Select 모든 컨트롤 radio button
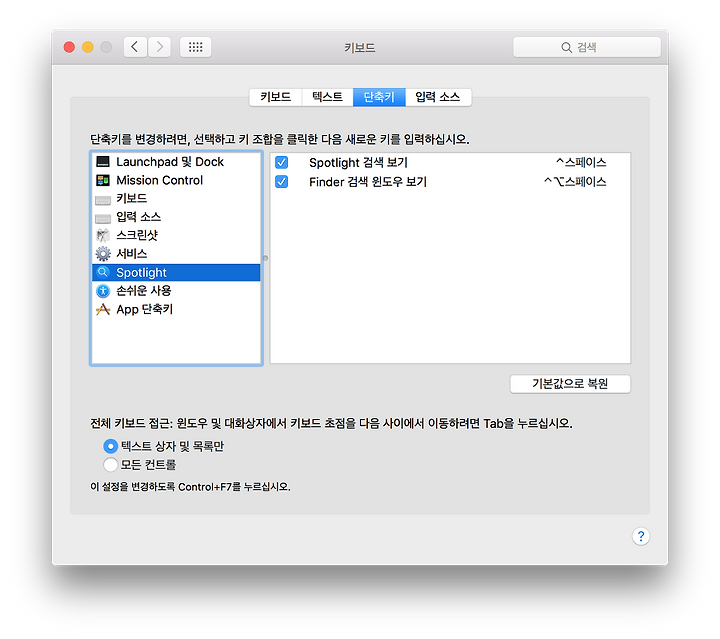The width and height of the screenshot is (720, 639). tap(111, 465)
